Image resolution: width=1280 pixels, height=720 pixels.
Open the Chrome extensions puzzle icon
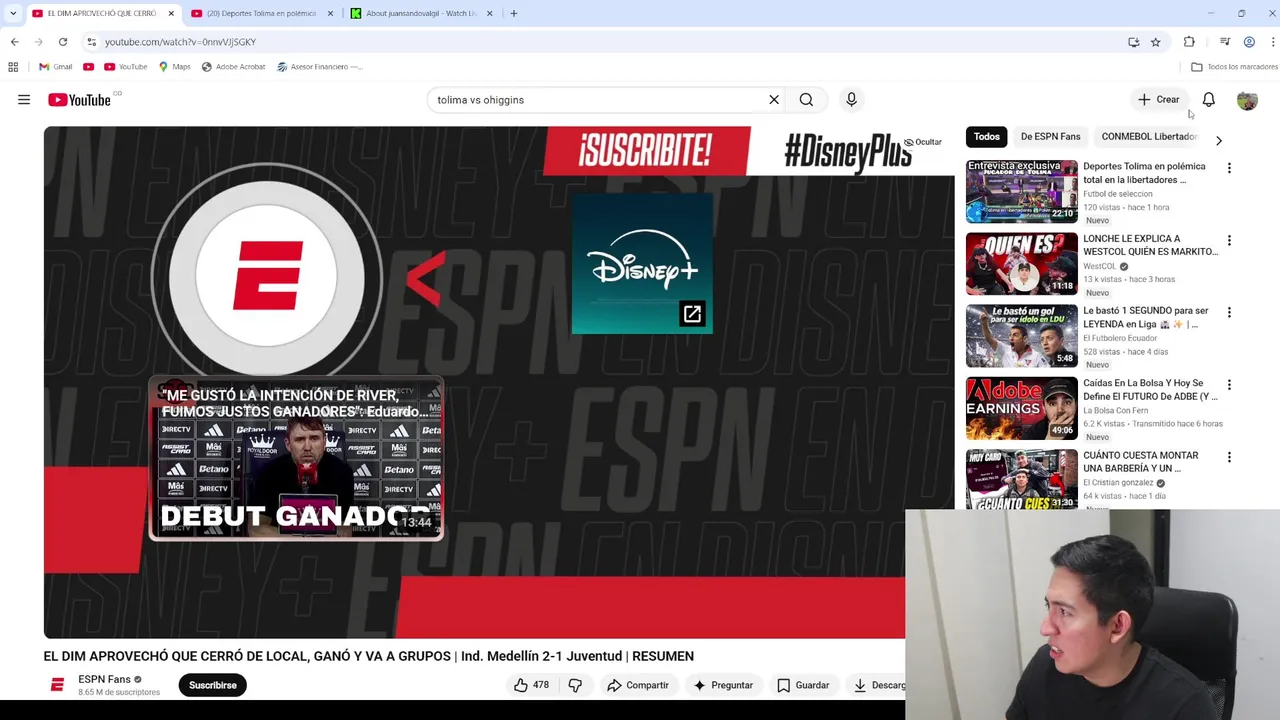tap(1189, 42)
